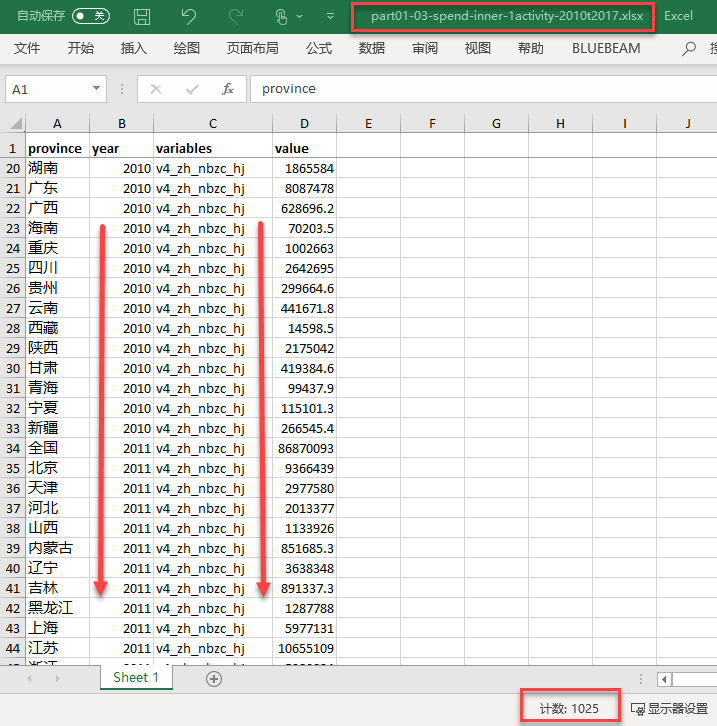Viewport: 717px width, 726px height.
Task: Add a new sheet with plus icon
Action: (x=213, y=678)
